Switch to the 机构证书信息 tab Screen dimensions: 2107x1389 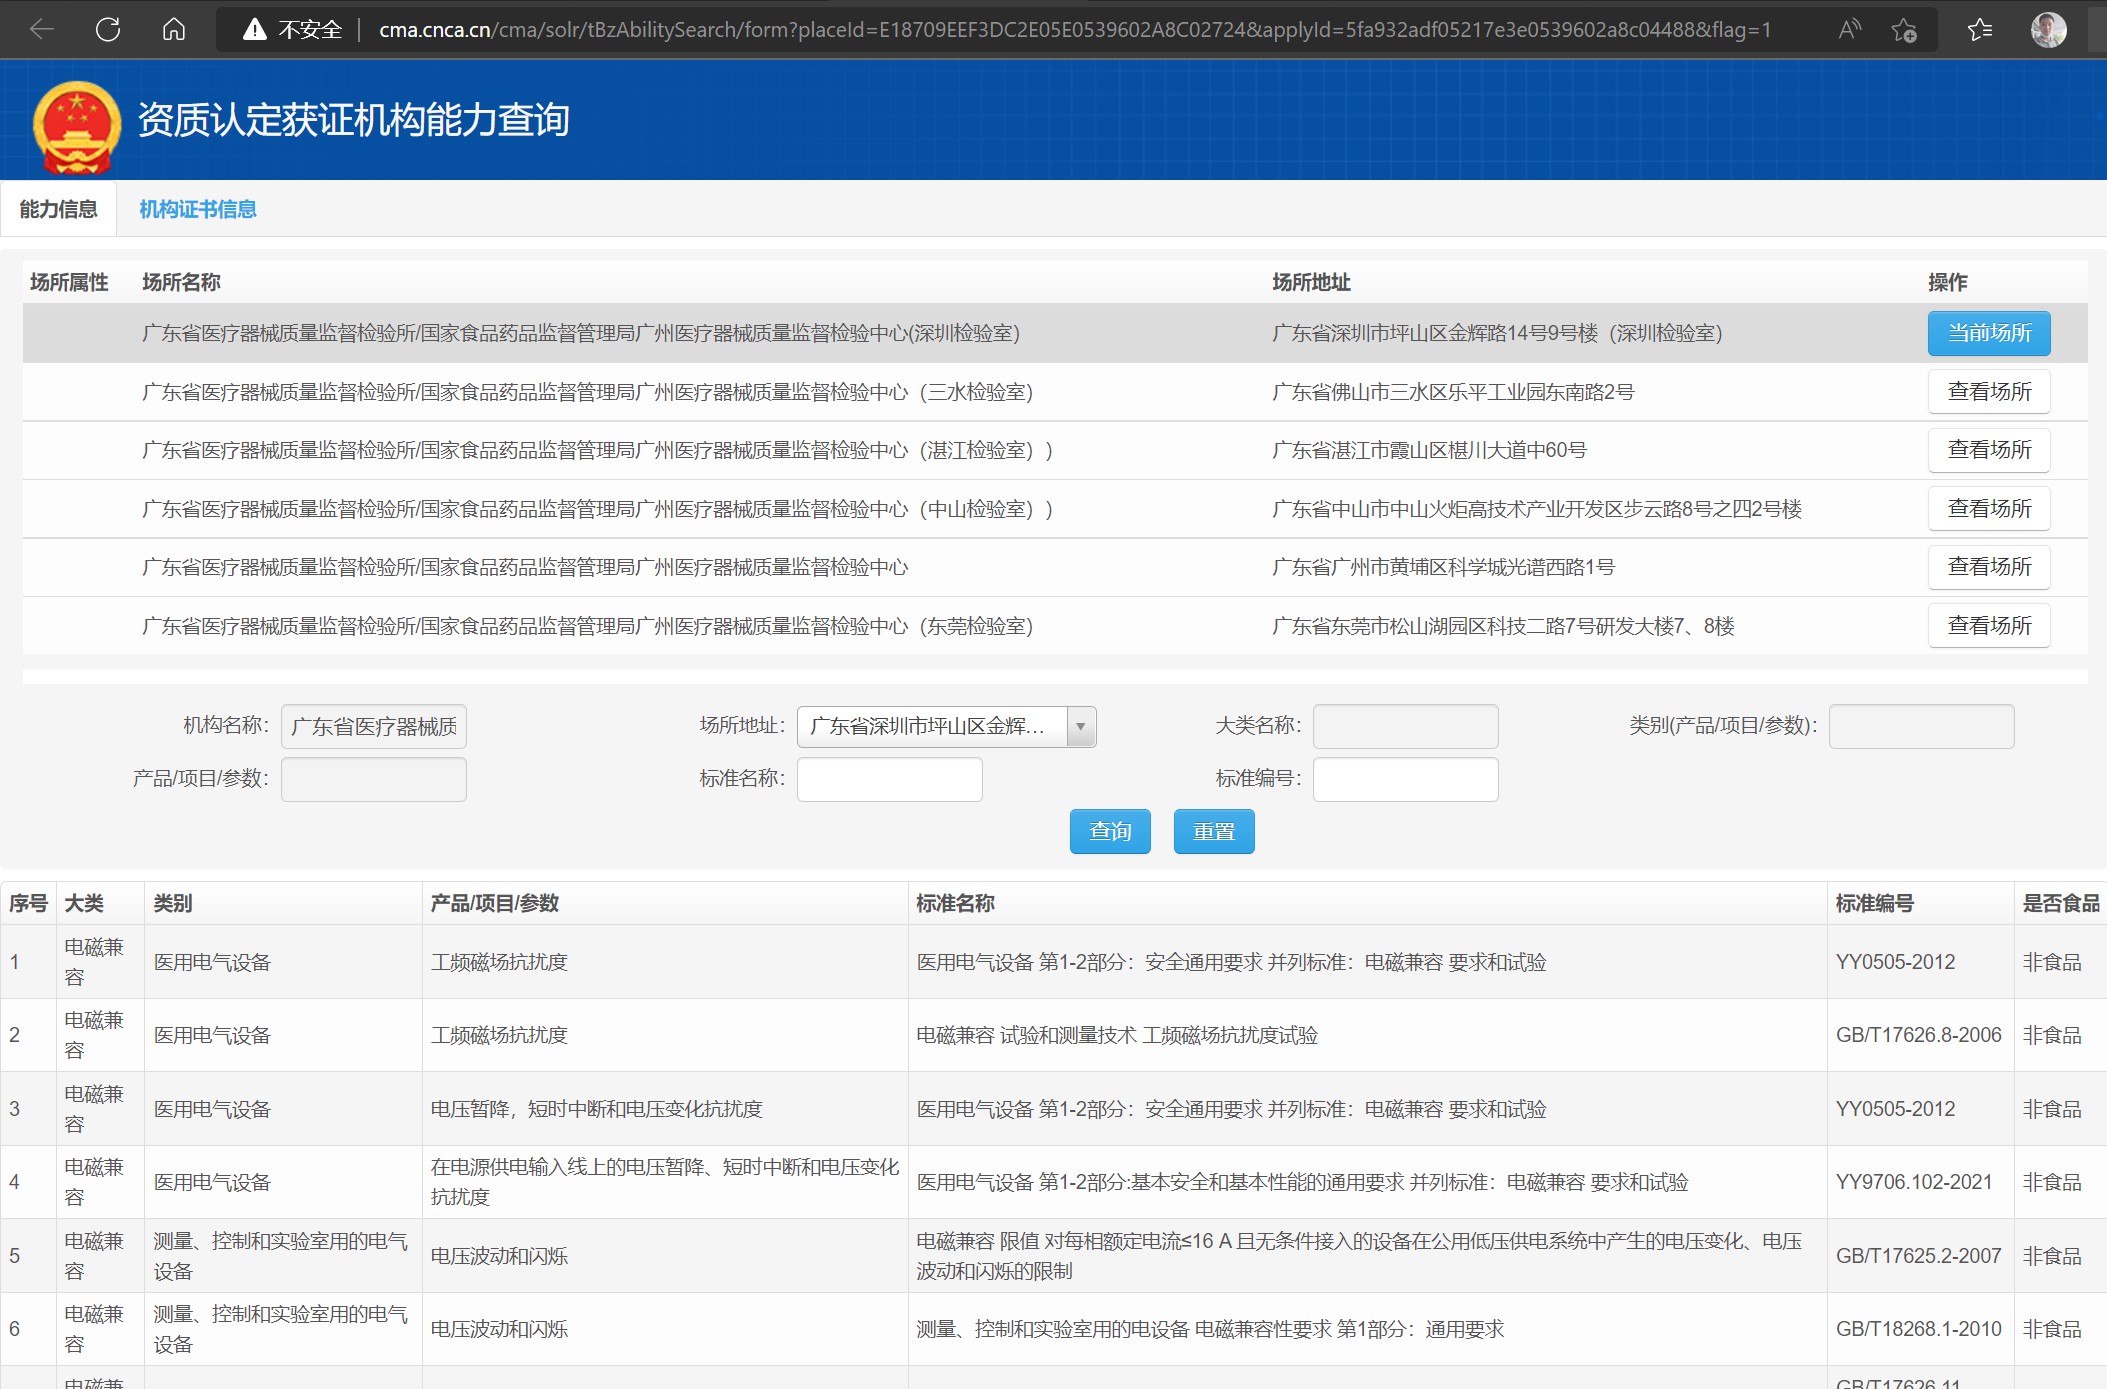197,209
